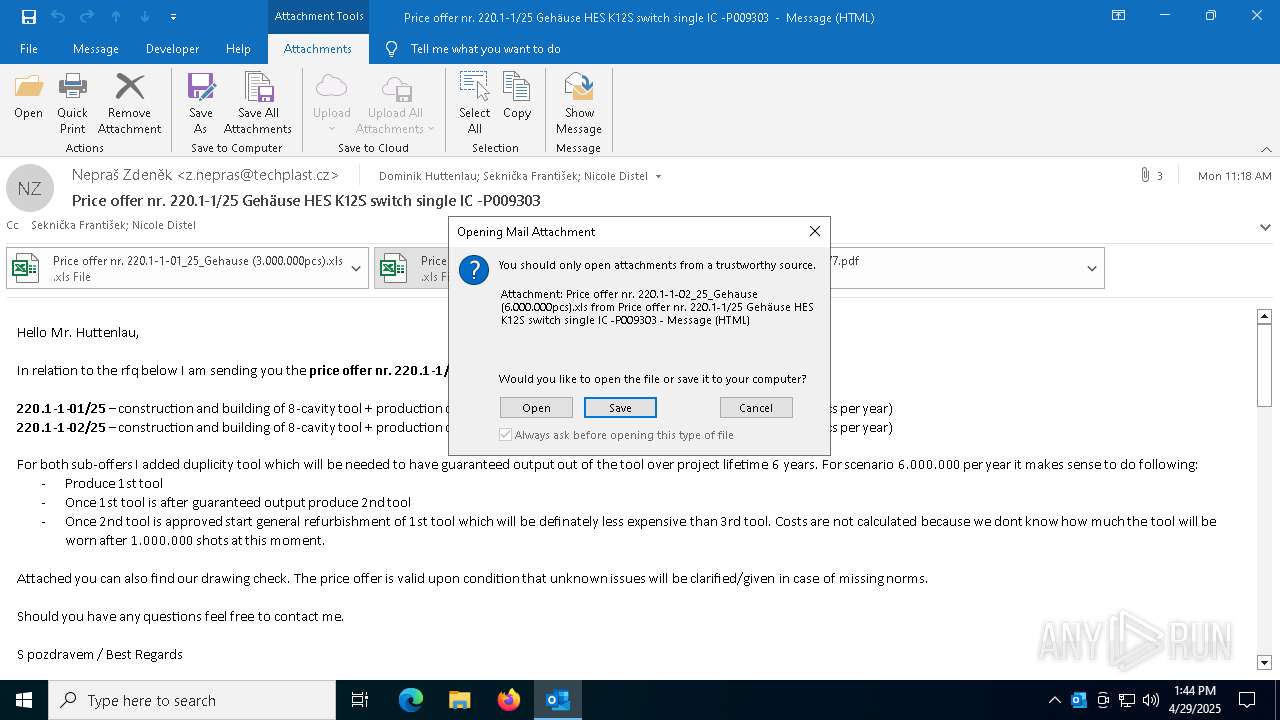The height and width of the screenshot is (720, 1280).
Task: Click the NZ sender avatar
Action: pyautogui.click(x=30, y=188)
